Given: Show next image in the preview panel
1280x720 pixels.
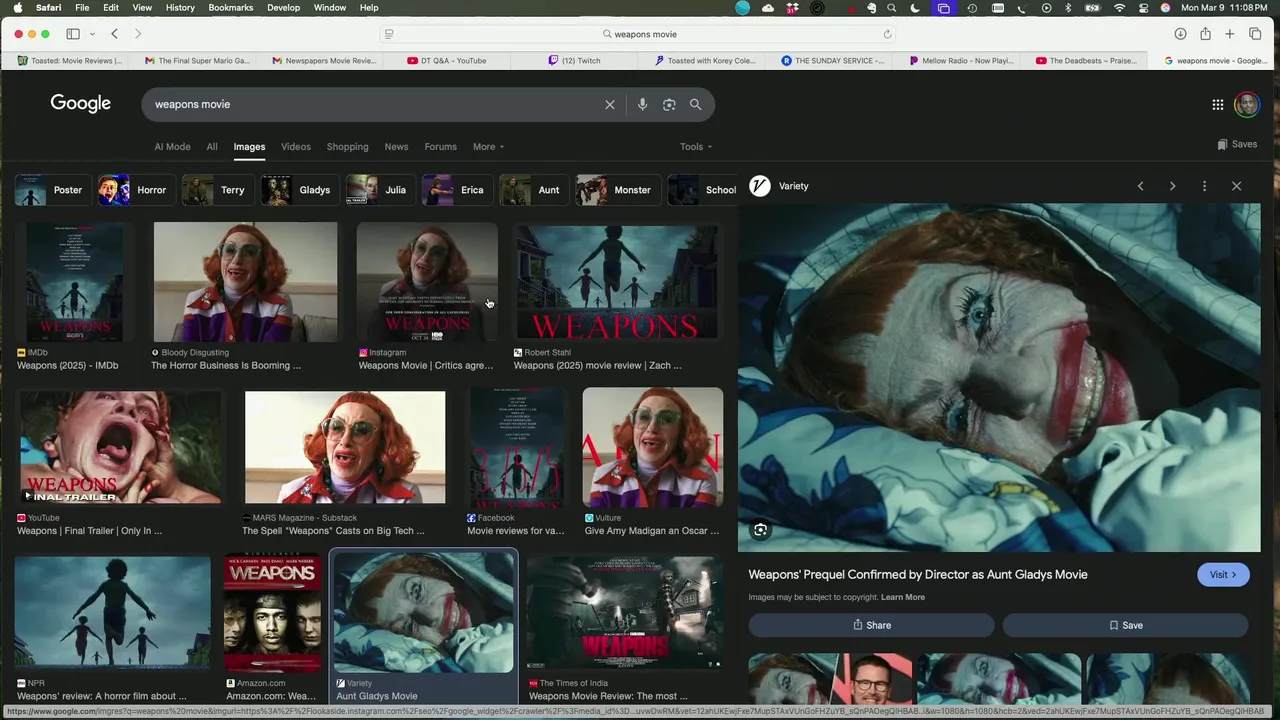Looking at the screenshot, I should coord(1172,186).
